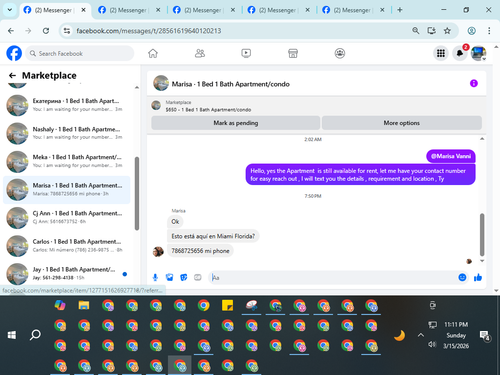500x375 pixels.
Task: Reload the page
Action: click(x=46, y=31)
